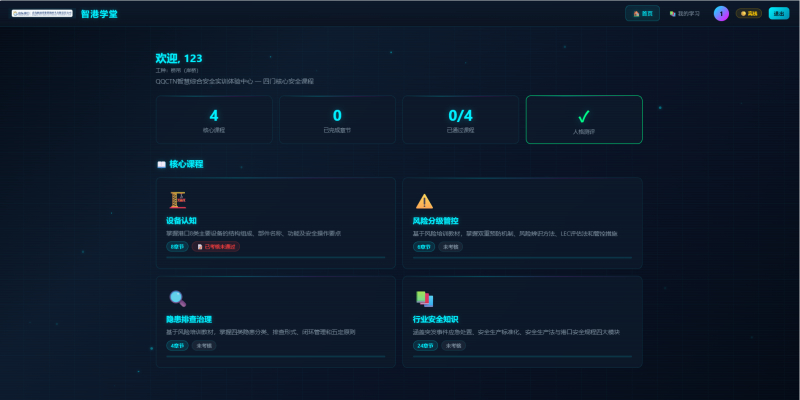Select the 已通过课程 stat card showing 0/4

460,119
